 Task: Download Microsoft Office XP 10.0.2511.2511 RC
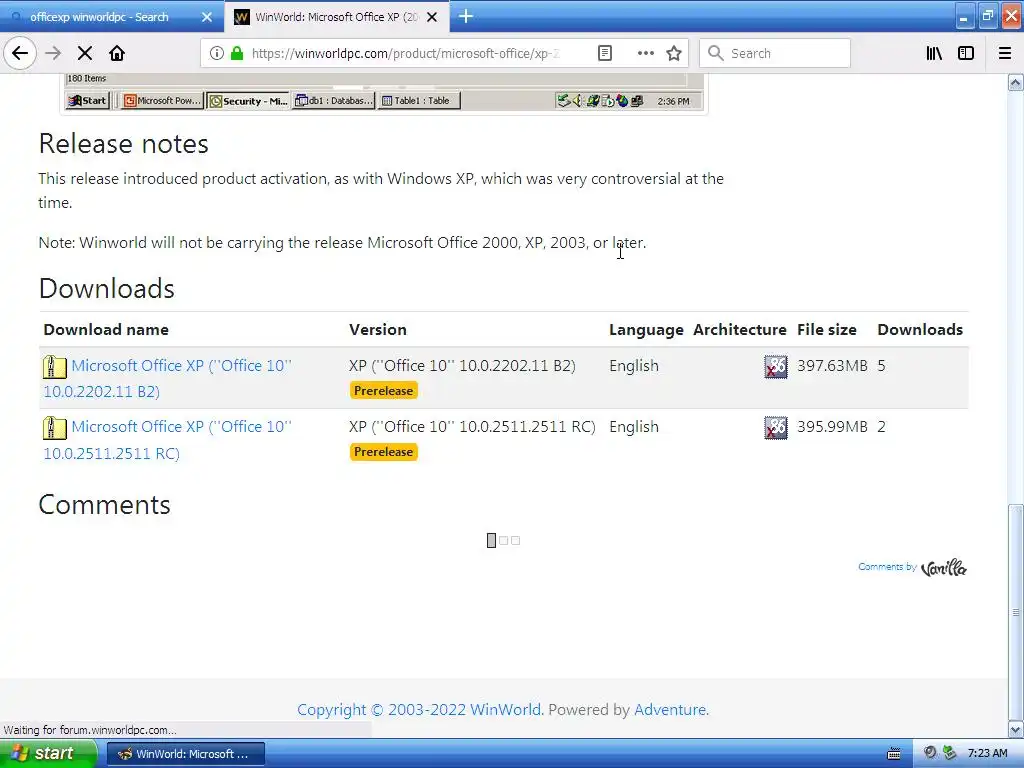tap(167, 440)
